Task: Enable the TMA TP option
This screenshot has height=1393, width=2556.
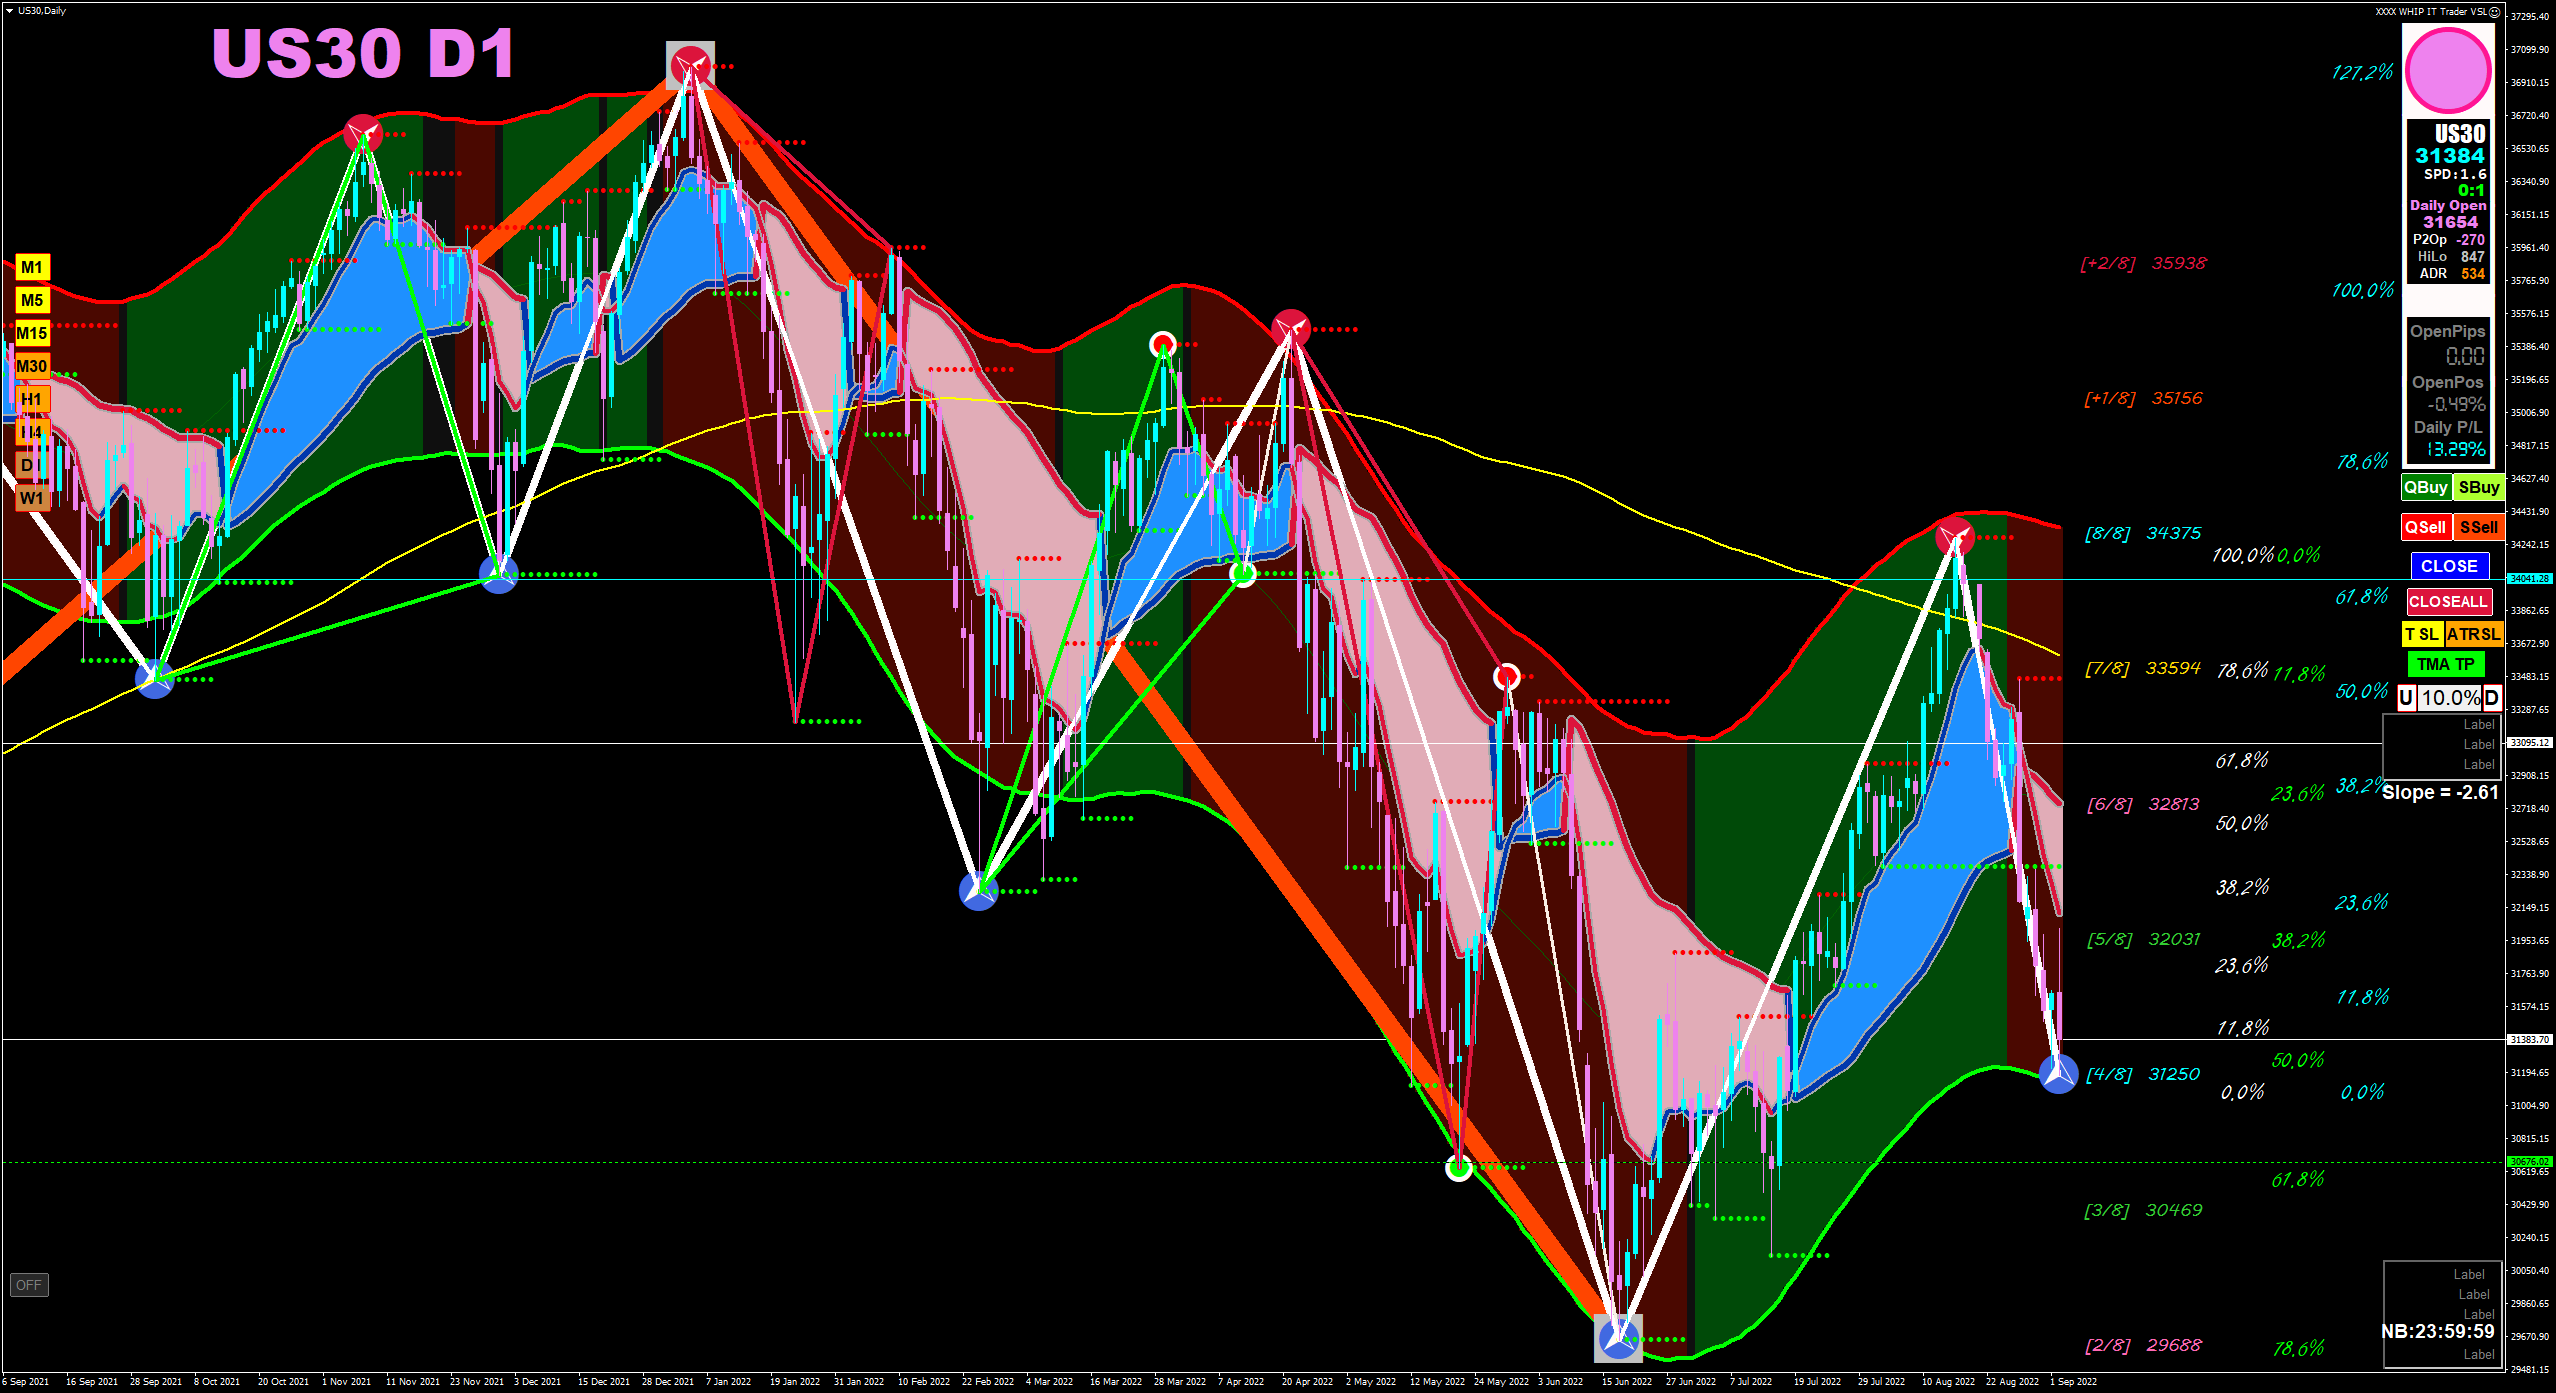Action: tap(2445, 664)
